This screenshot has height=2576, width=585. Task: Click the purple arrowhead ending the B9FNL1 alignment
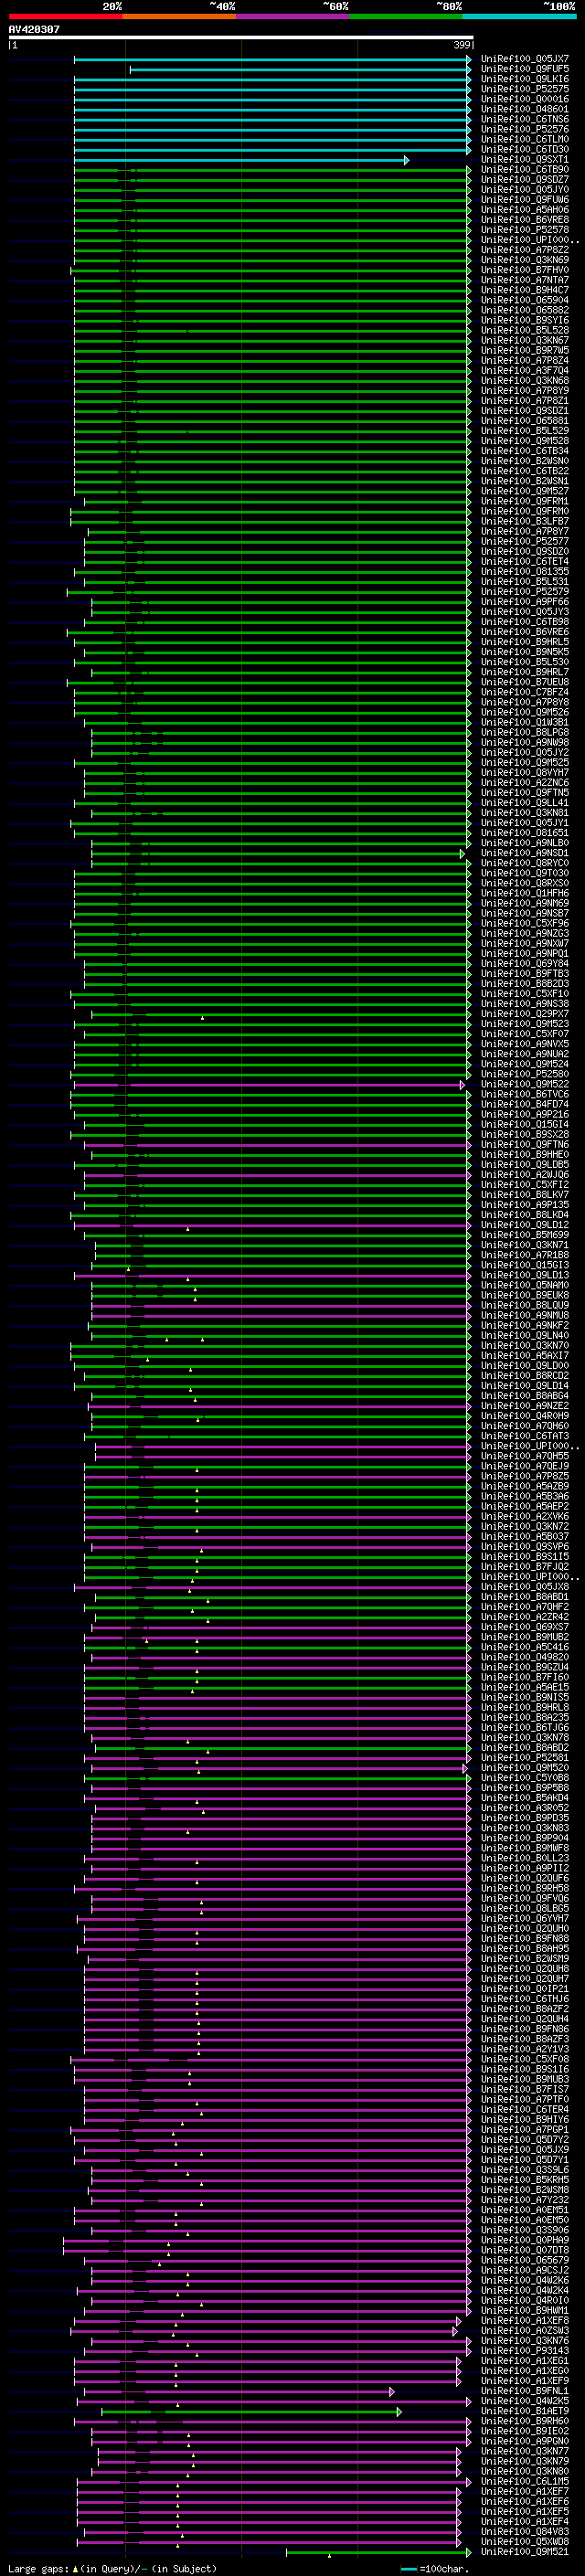pyautogui.click(x=392, y=2392)
